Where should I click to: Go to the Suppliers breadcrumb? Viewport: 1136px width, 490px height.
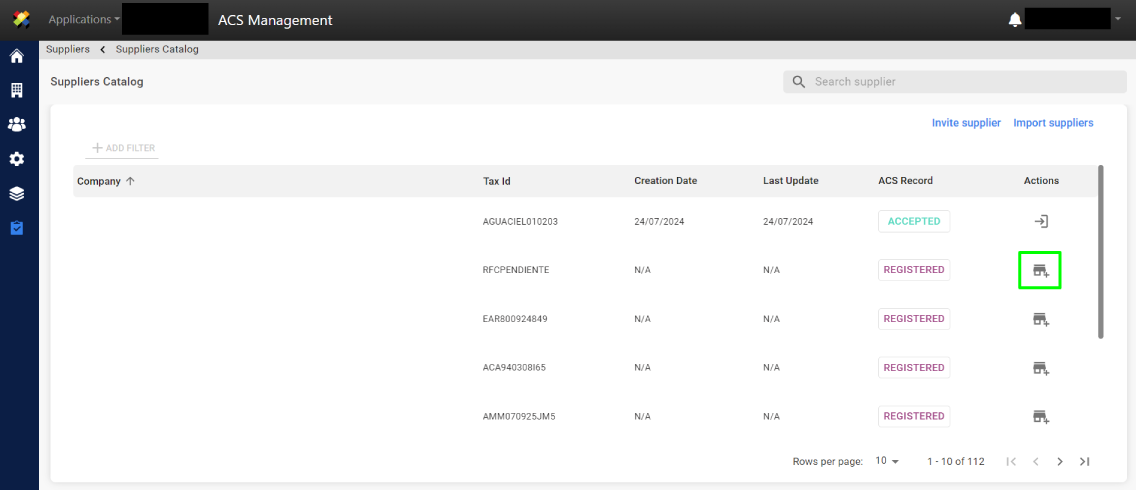(x=67, y=49)
